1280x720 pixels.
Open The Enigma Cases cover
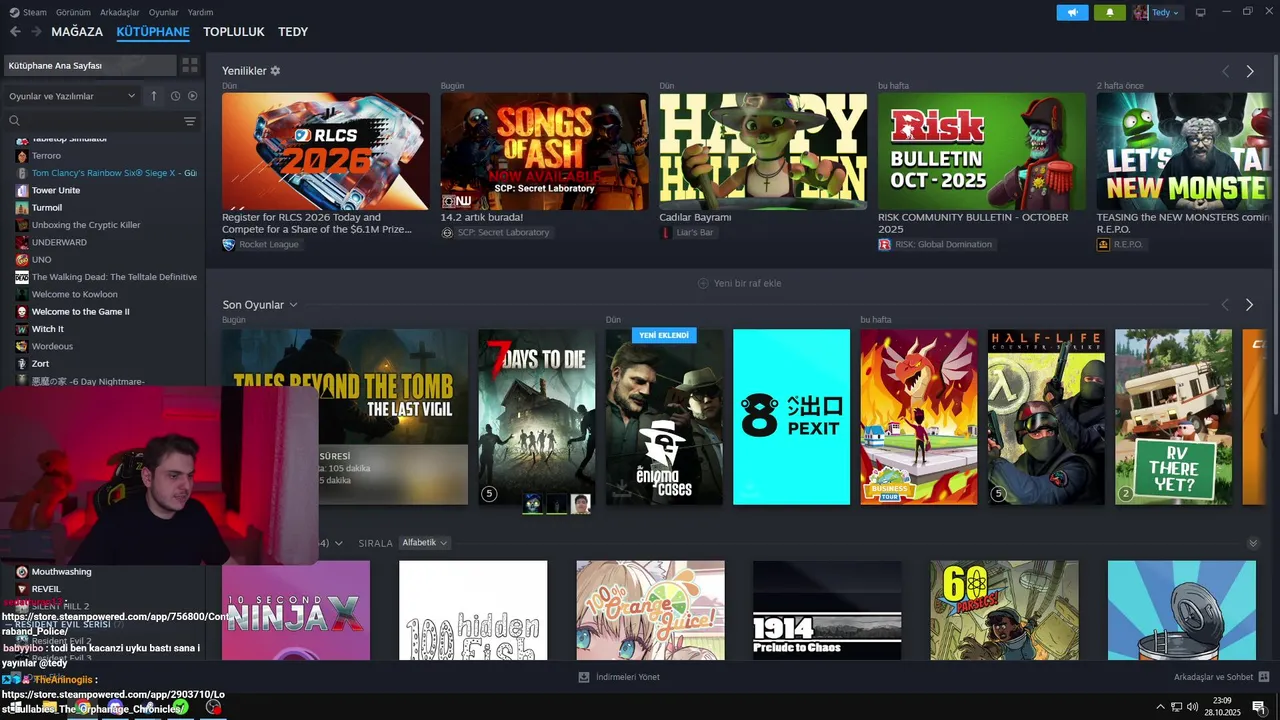point(664,417)
